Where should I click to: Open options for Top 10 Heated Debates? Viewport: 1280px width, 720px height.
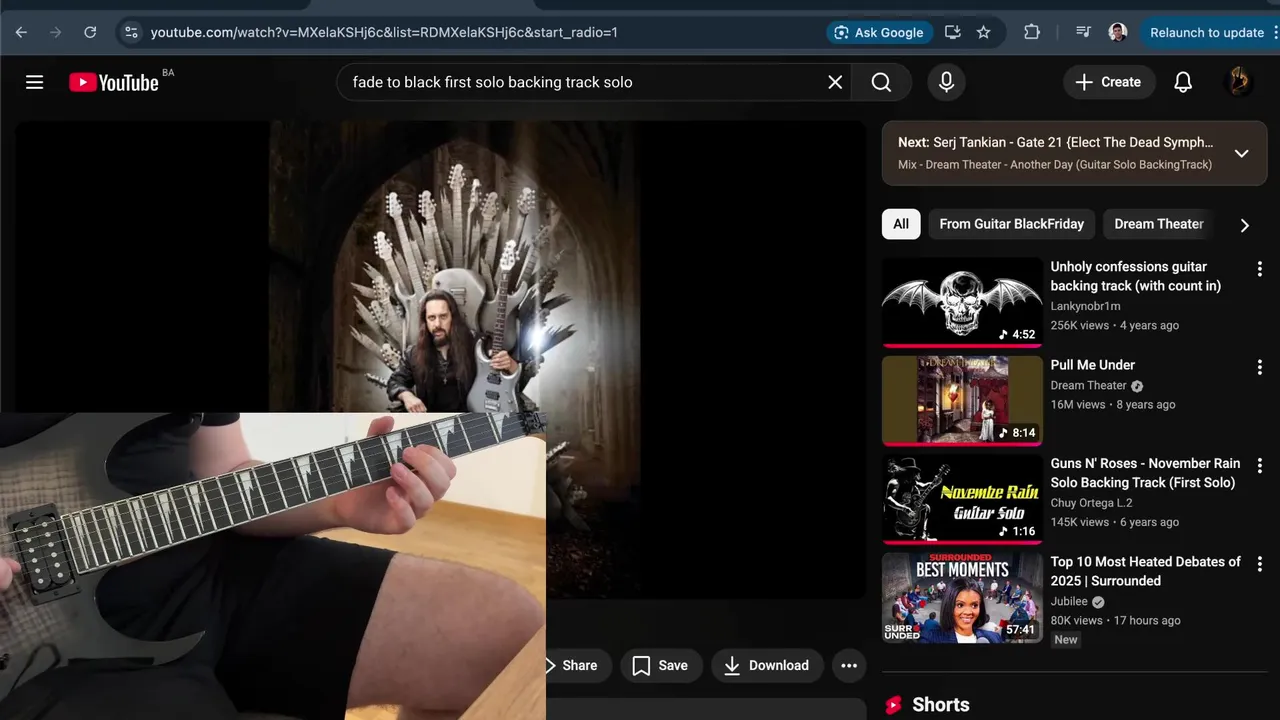point(1259,563)
